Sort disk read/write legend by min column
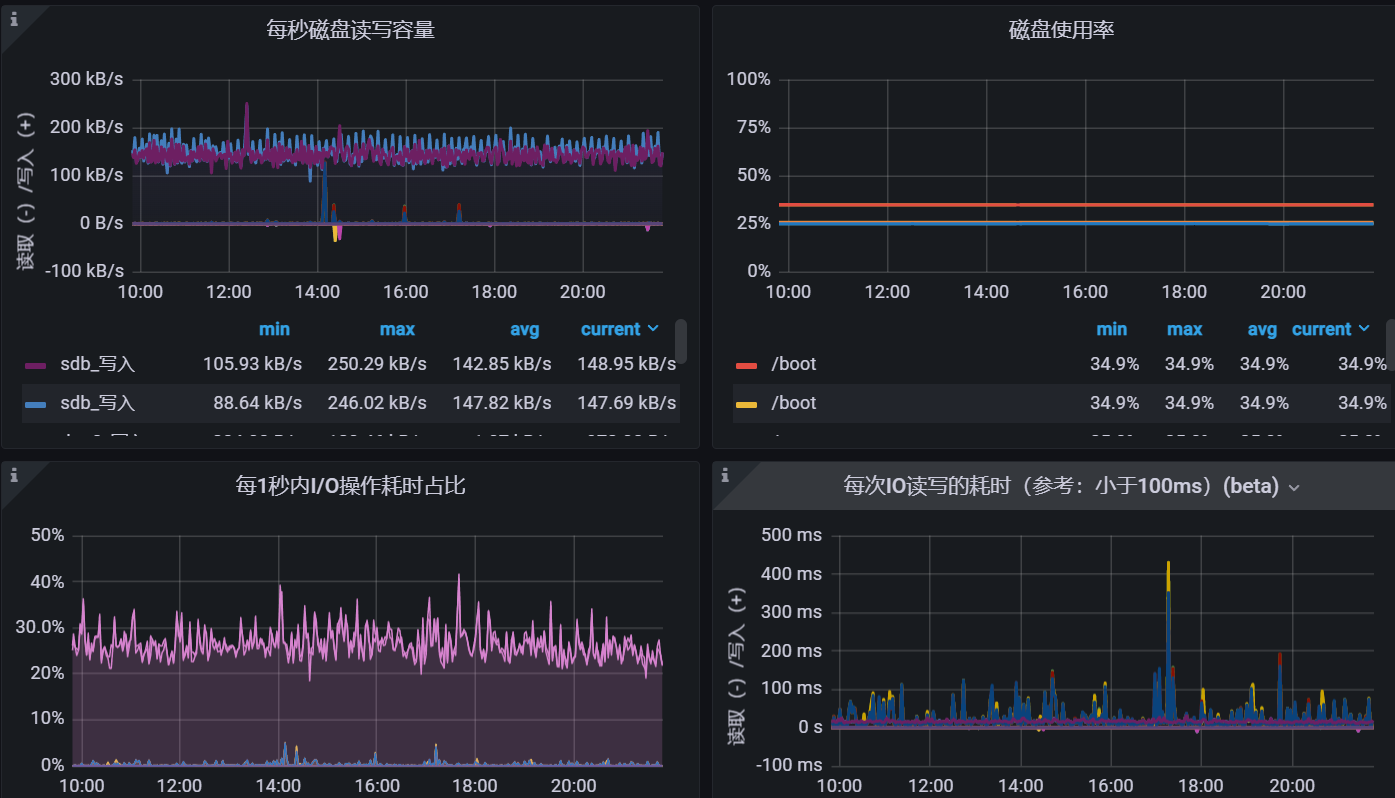The width and height of the screenshot is (1395, 798). point(274,329)
